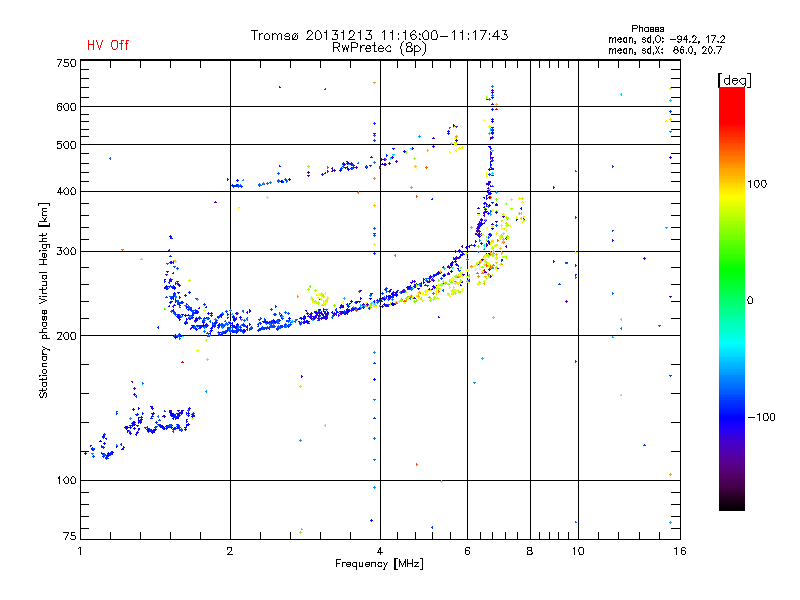The height and width of the screenshot is (600, 800).
Task: Click the subtitle "RwPretec (8p)"
Action: coord(379,48)
